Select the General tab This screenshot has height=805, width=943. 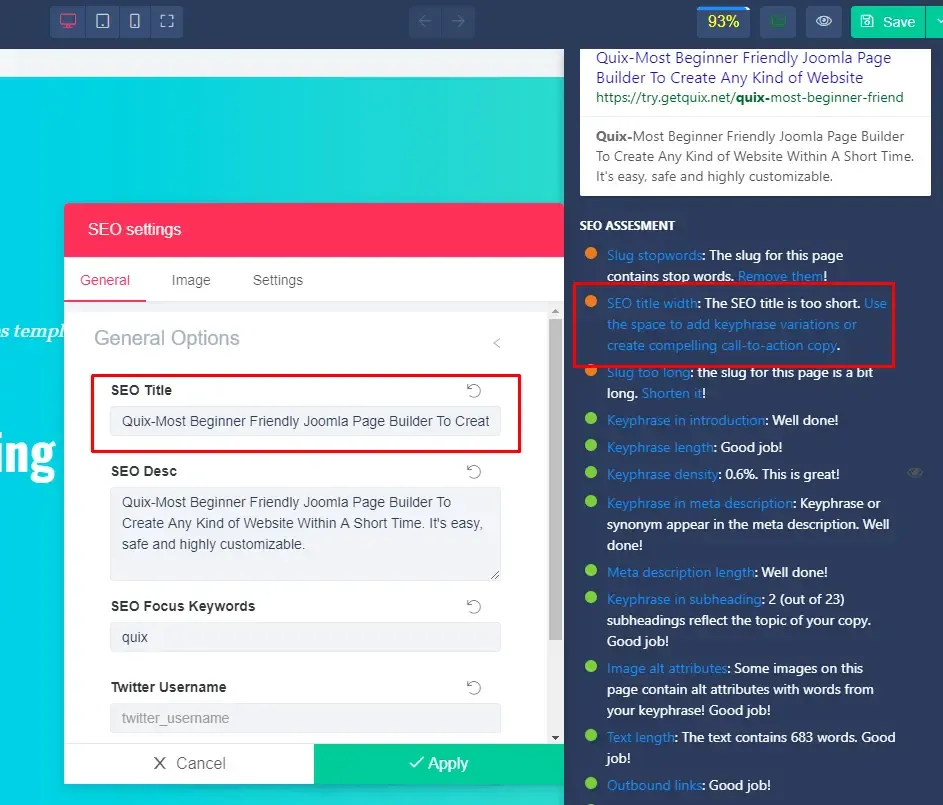pyautogui.click(x=105, y=280)
